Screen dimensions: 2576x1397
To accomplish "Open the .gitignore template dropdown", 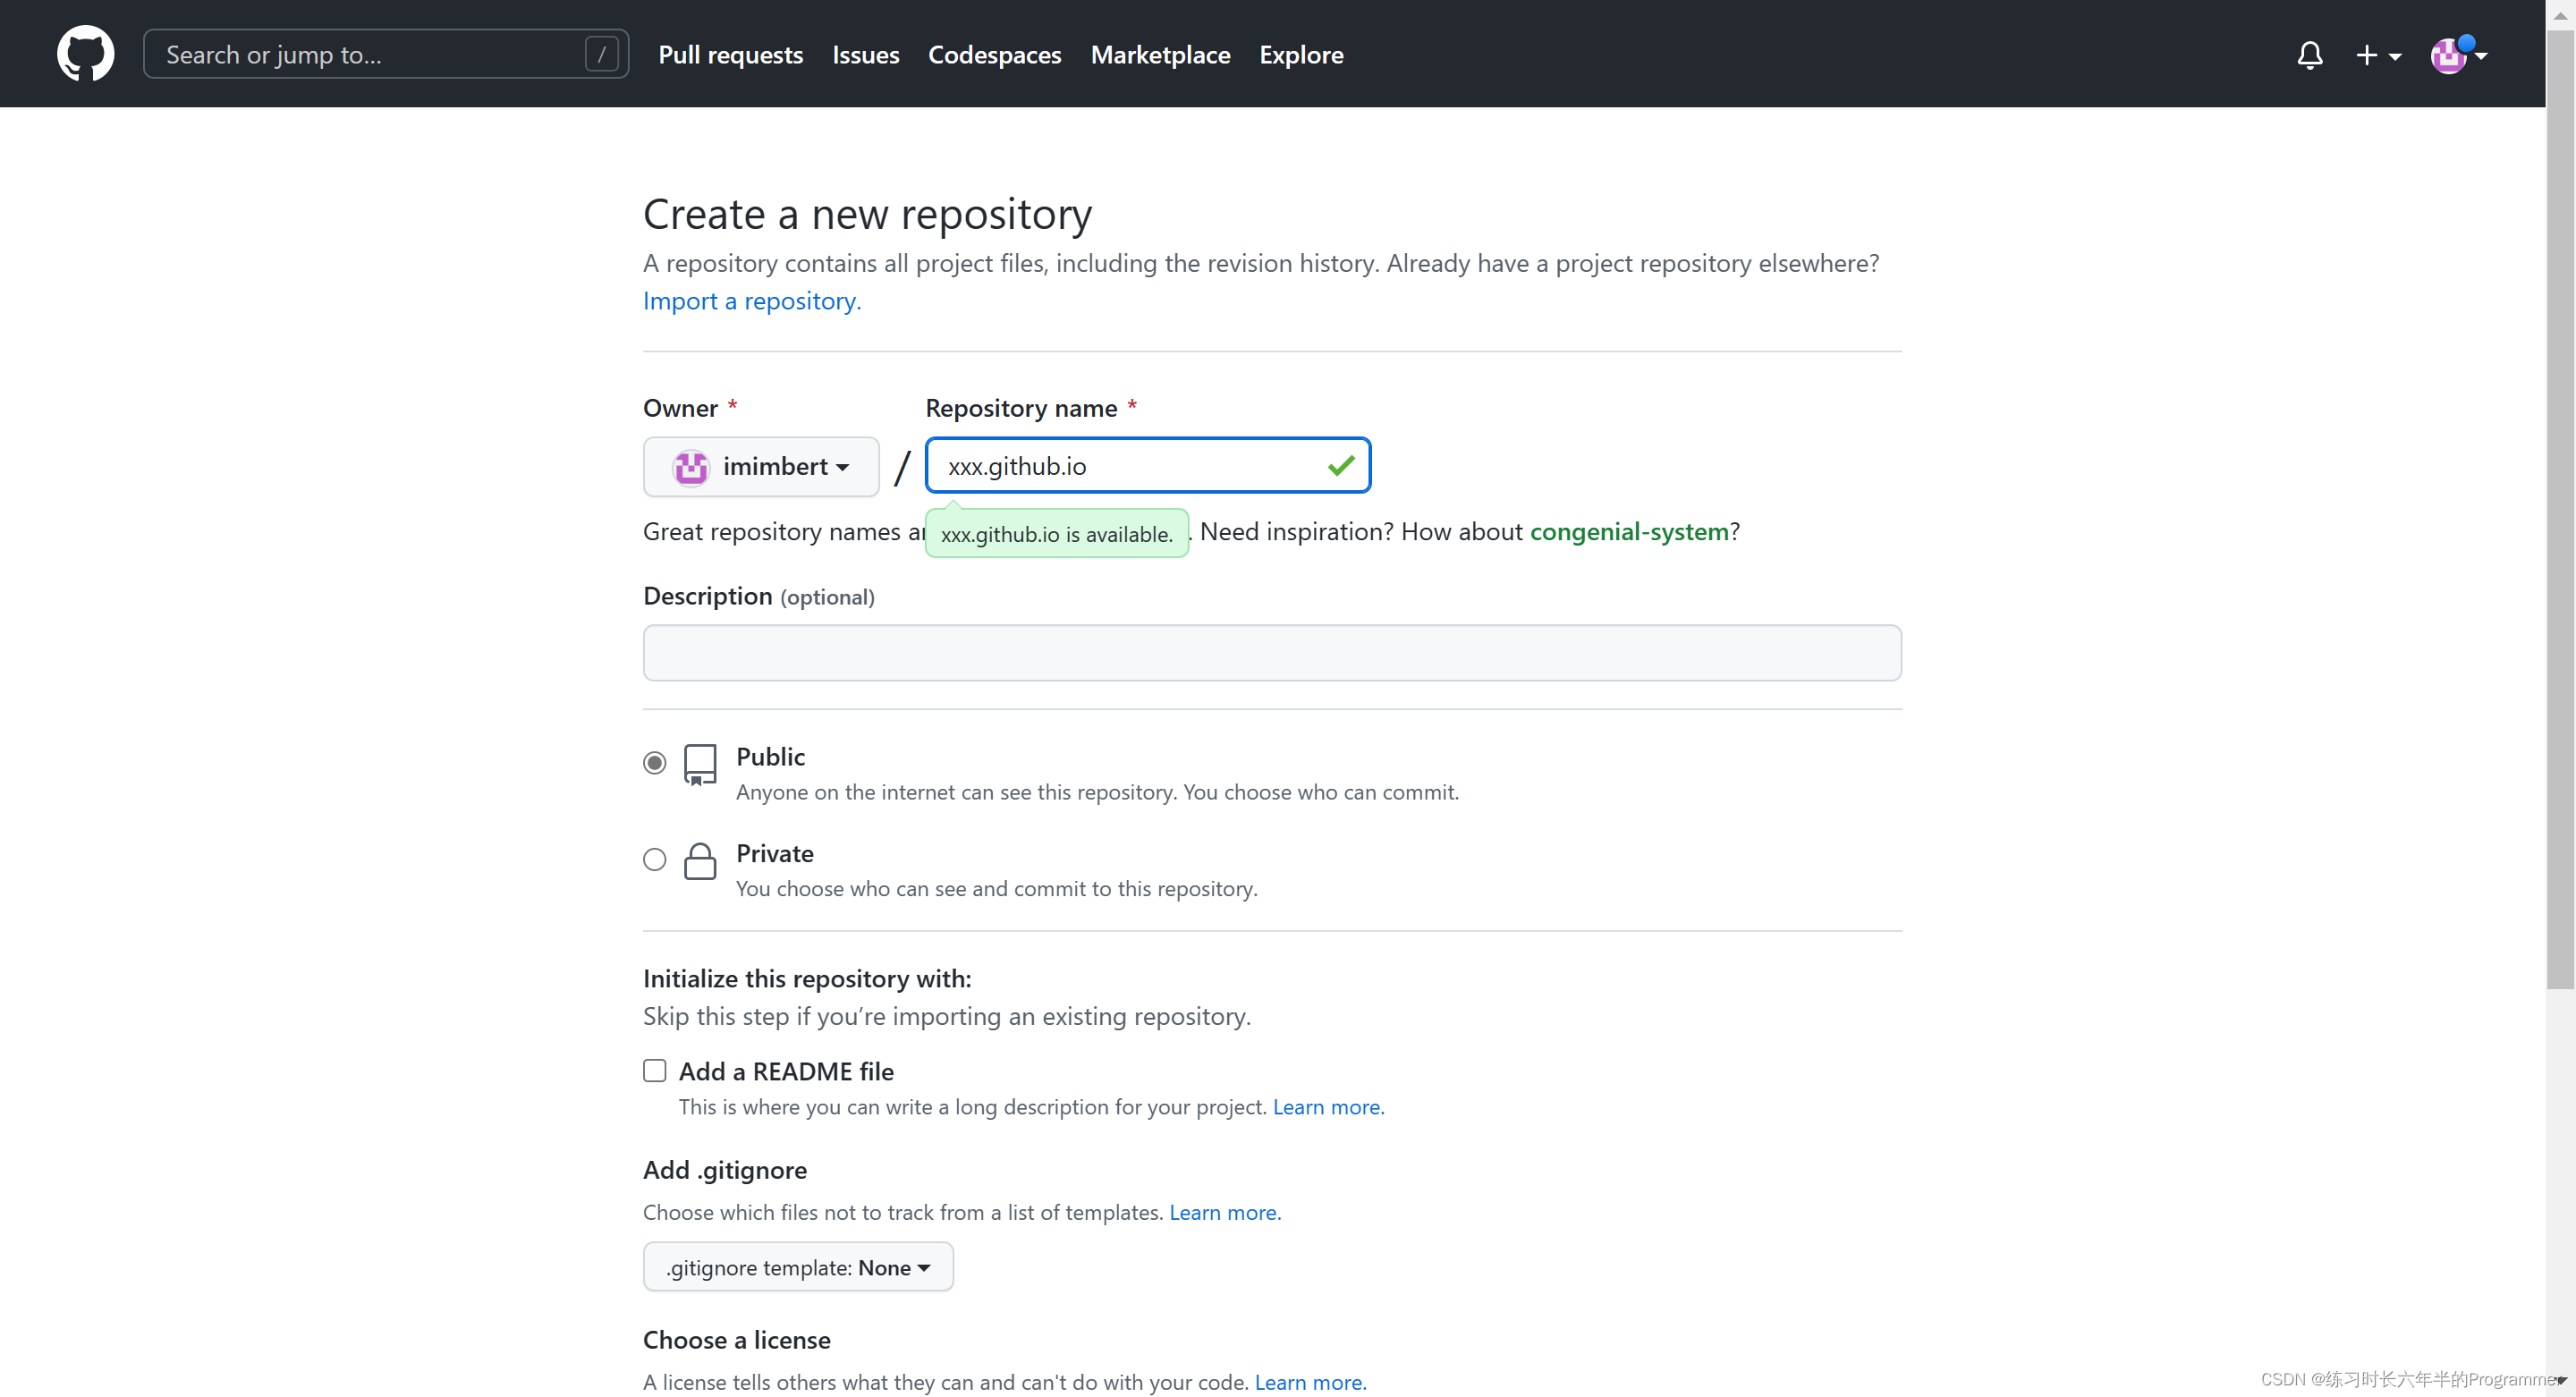I will [x=798, y=1267].
